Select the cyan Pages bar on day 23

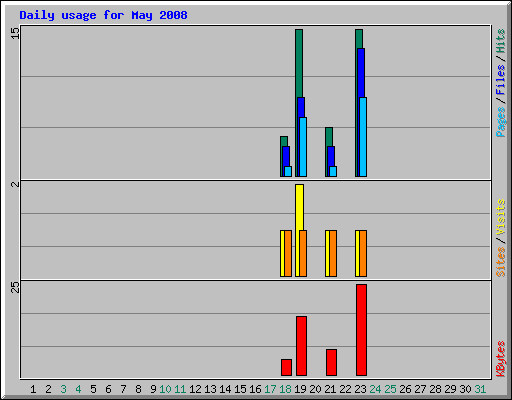click(x=363, y=137)
